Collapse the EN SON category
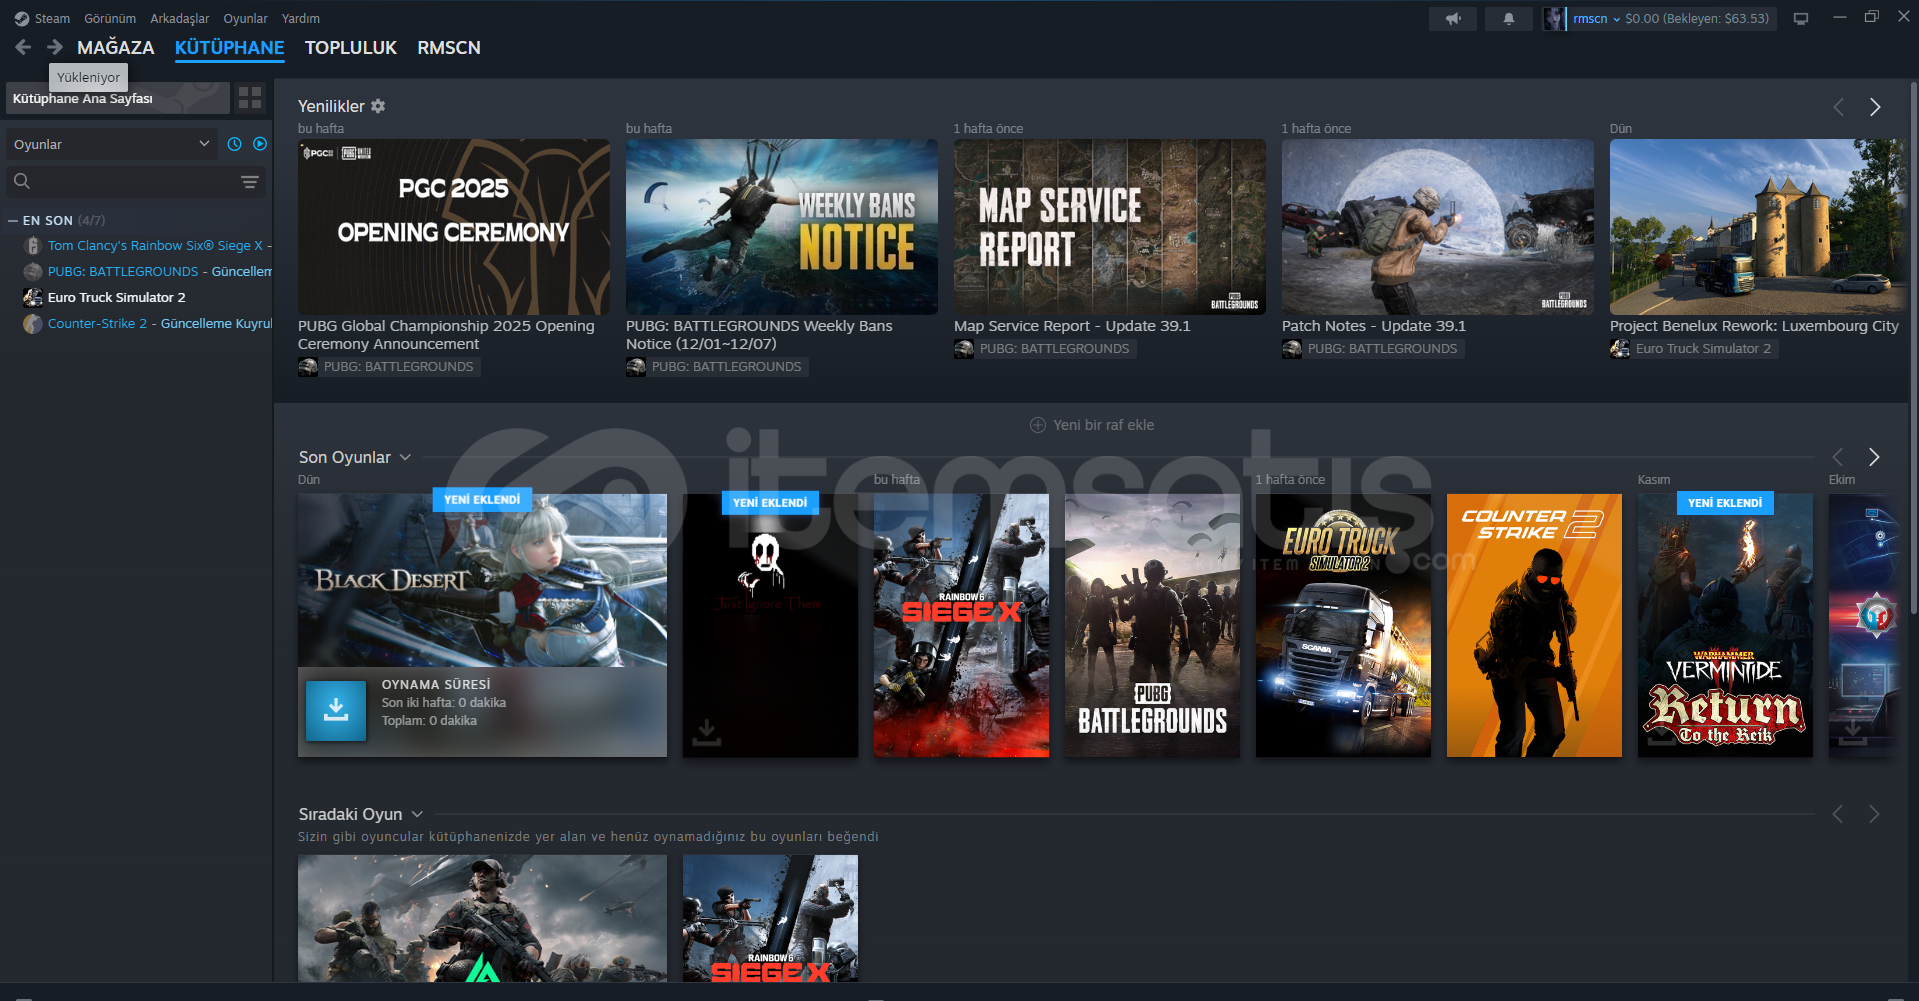Screen dimensions: 1919x1001 coord(13,221)
